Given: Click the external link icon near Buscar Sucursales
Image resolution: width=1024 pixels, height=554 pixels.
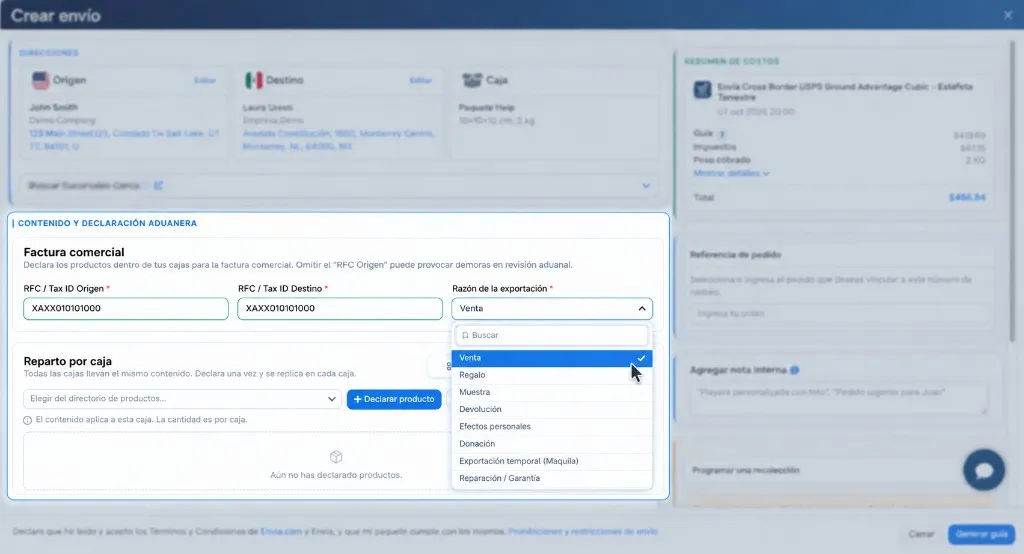Looking at the screenshot, I should 158,186.
